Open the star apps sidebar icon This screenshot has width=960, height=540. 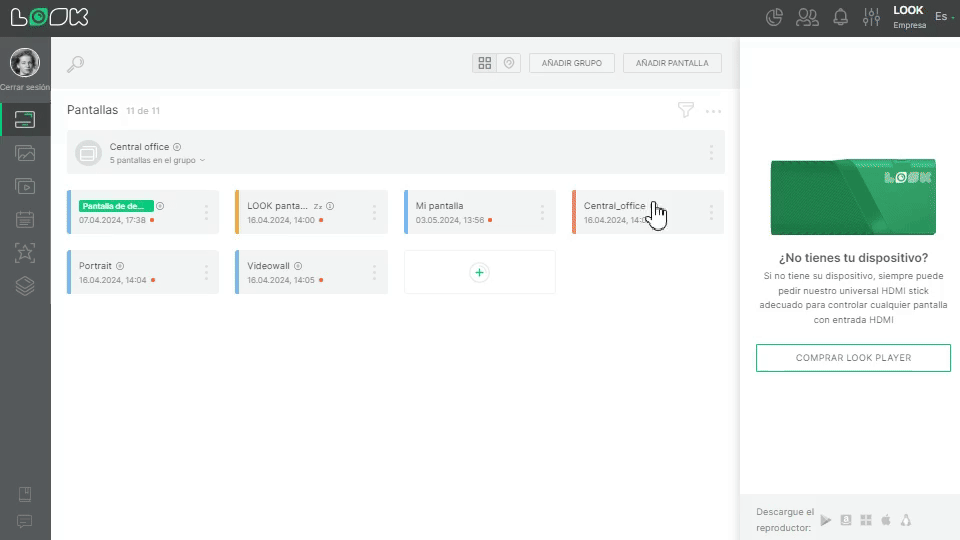(25, 252)
